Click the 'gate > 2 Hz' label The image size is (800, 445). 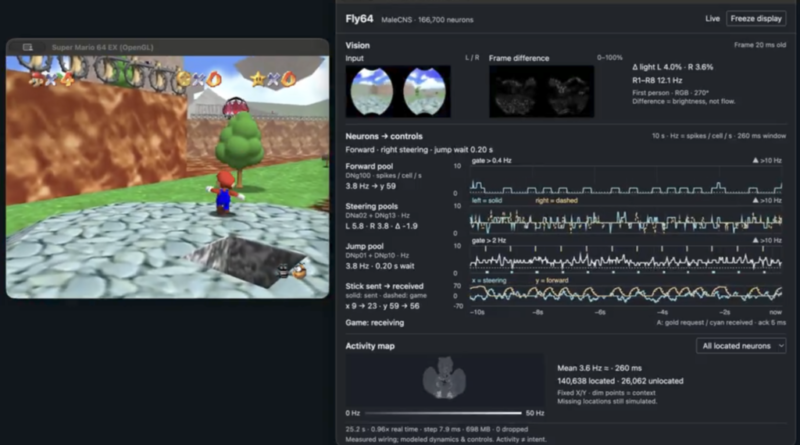pyautogui.click(x=489, y=240)
